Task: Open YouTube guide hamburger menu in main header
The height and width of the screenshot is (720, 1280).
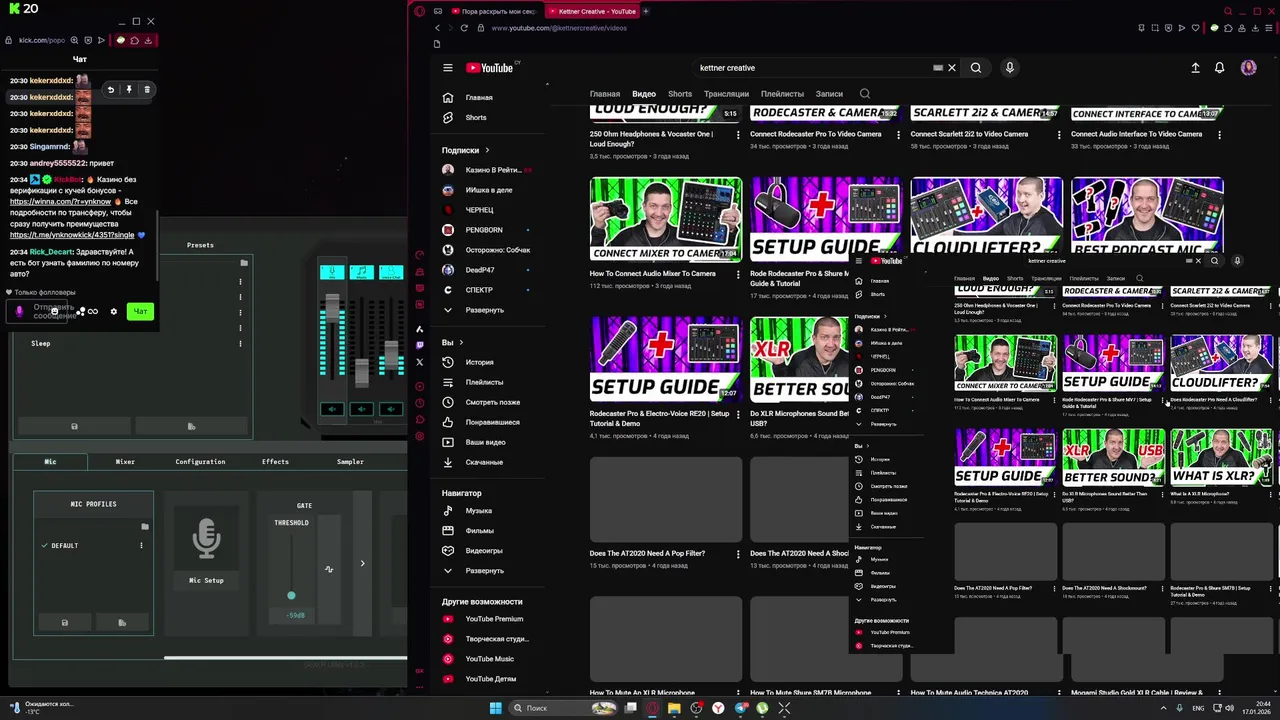Action: [x=448, y=68]
